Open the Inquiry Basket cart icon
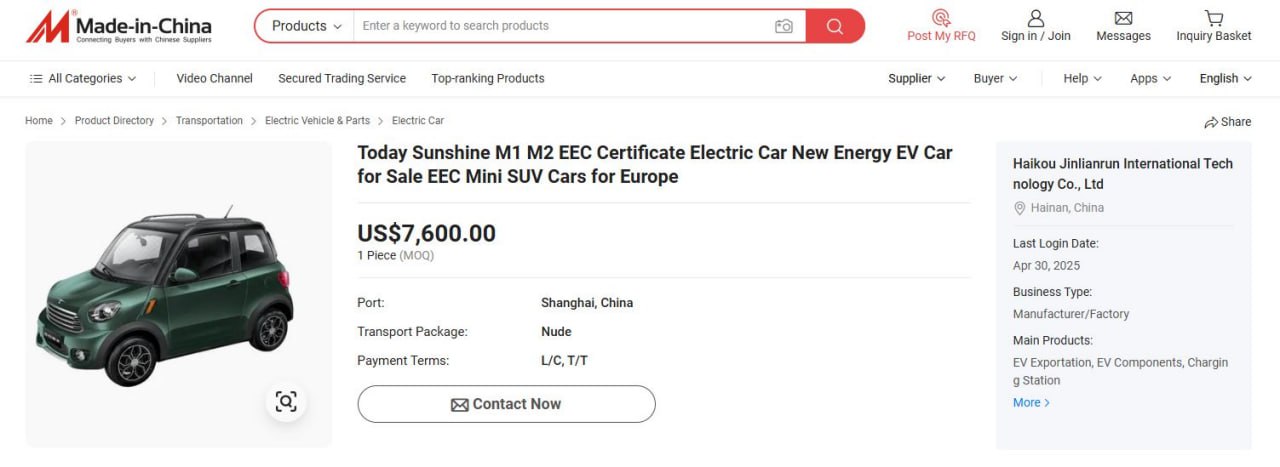This screenshot has height=467, width=1280. point(1214,18)
